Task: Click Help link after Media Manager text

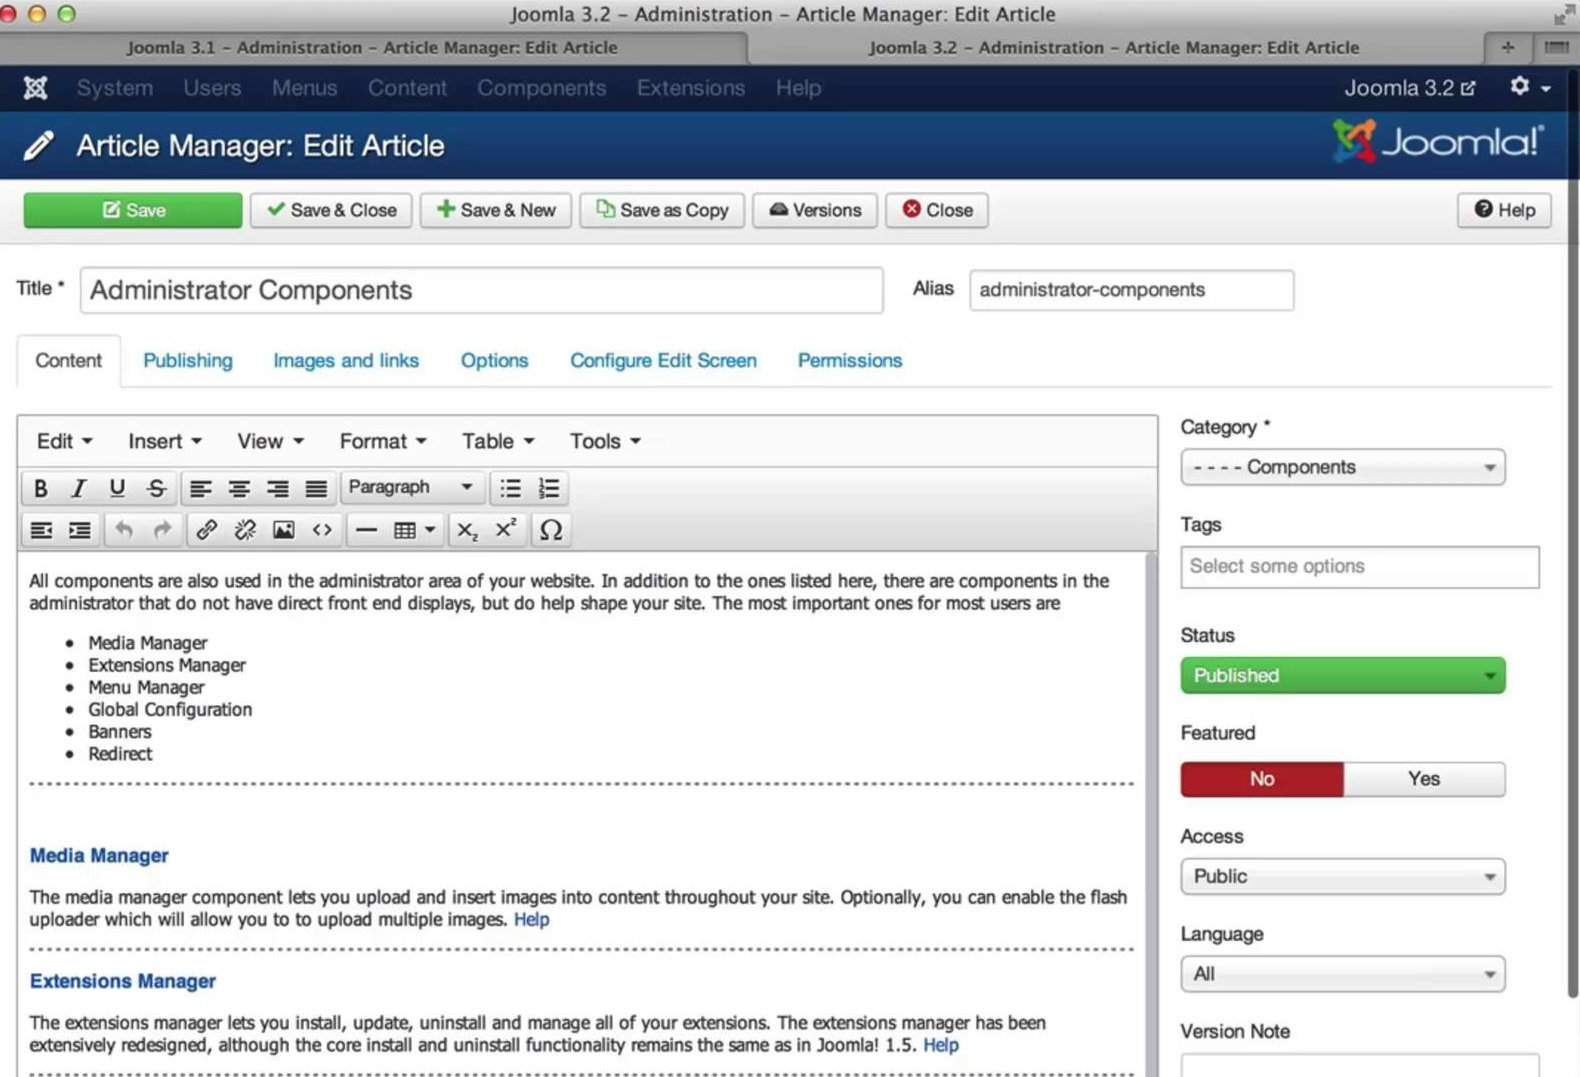Action: (x=531, y=920)
